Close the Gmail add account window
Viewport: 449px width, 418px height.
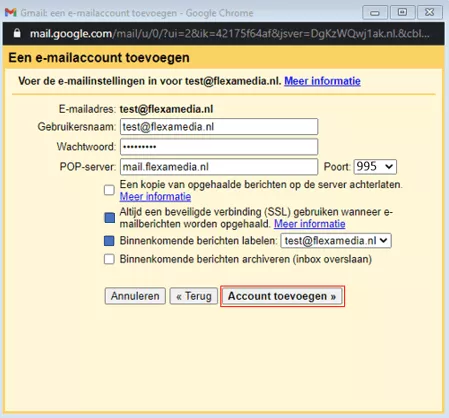click(x=430, y=13)
